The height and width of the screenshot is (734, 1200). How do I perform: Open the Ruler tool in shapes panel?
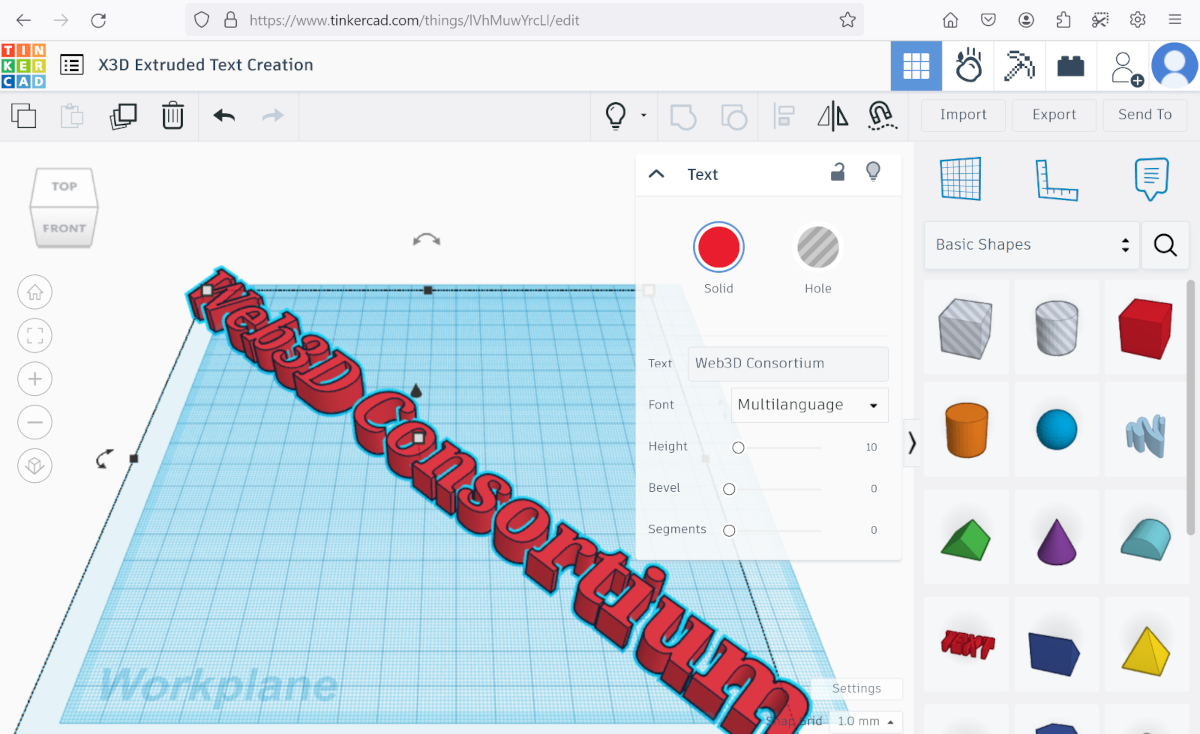[x=1056, y=180]
